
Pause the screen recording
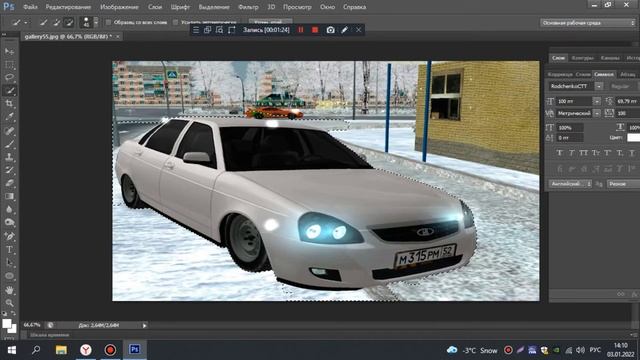click(301, 30)
